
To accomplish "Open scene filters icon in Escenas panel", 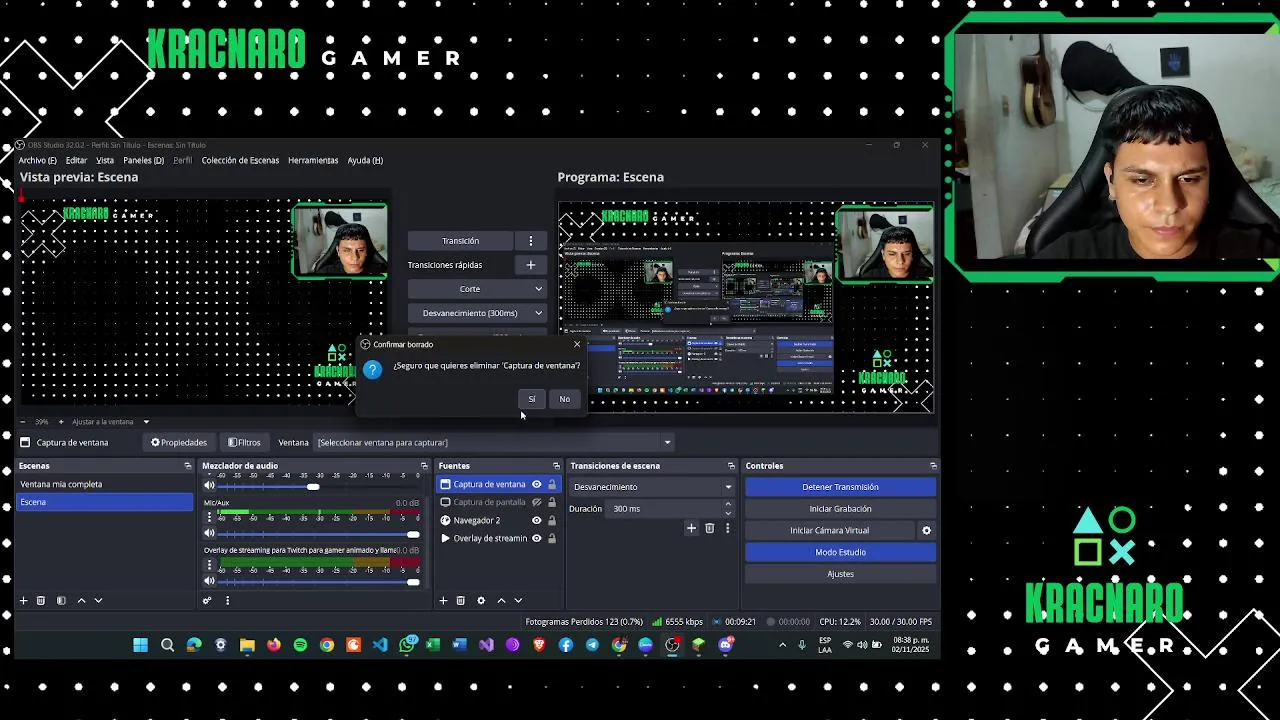I will (x=61, y=600).
